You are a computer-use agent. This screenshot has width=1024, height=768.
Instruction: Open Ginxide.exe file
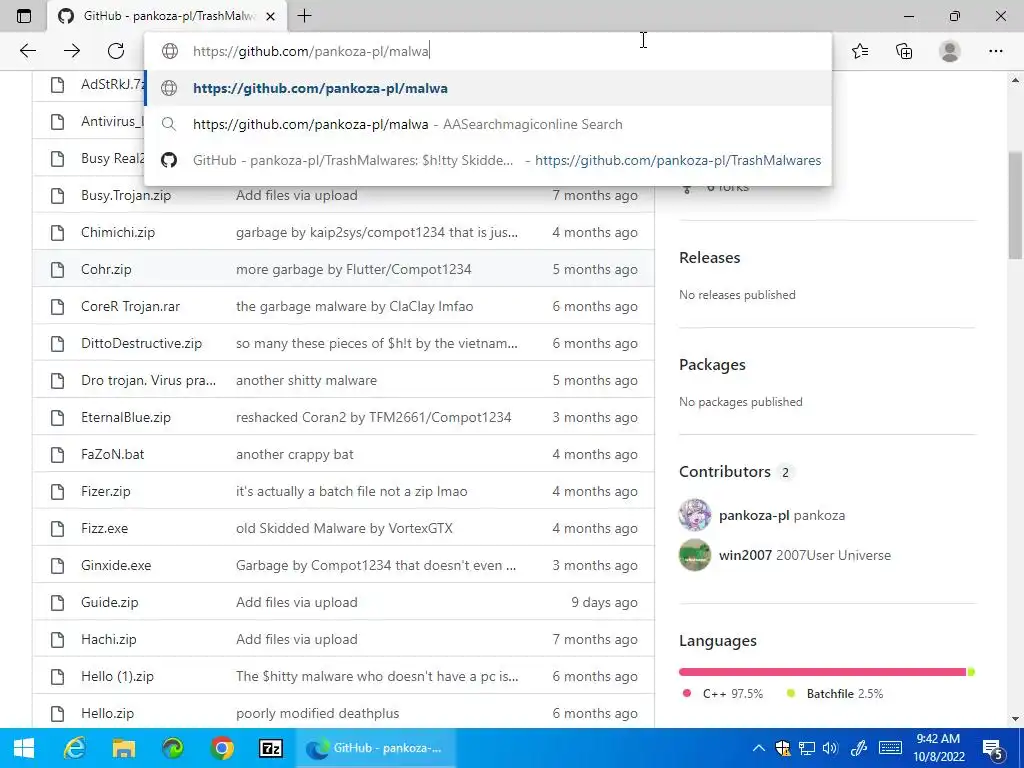pyautogui.click(x=116, y=565)
